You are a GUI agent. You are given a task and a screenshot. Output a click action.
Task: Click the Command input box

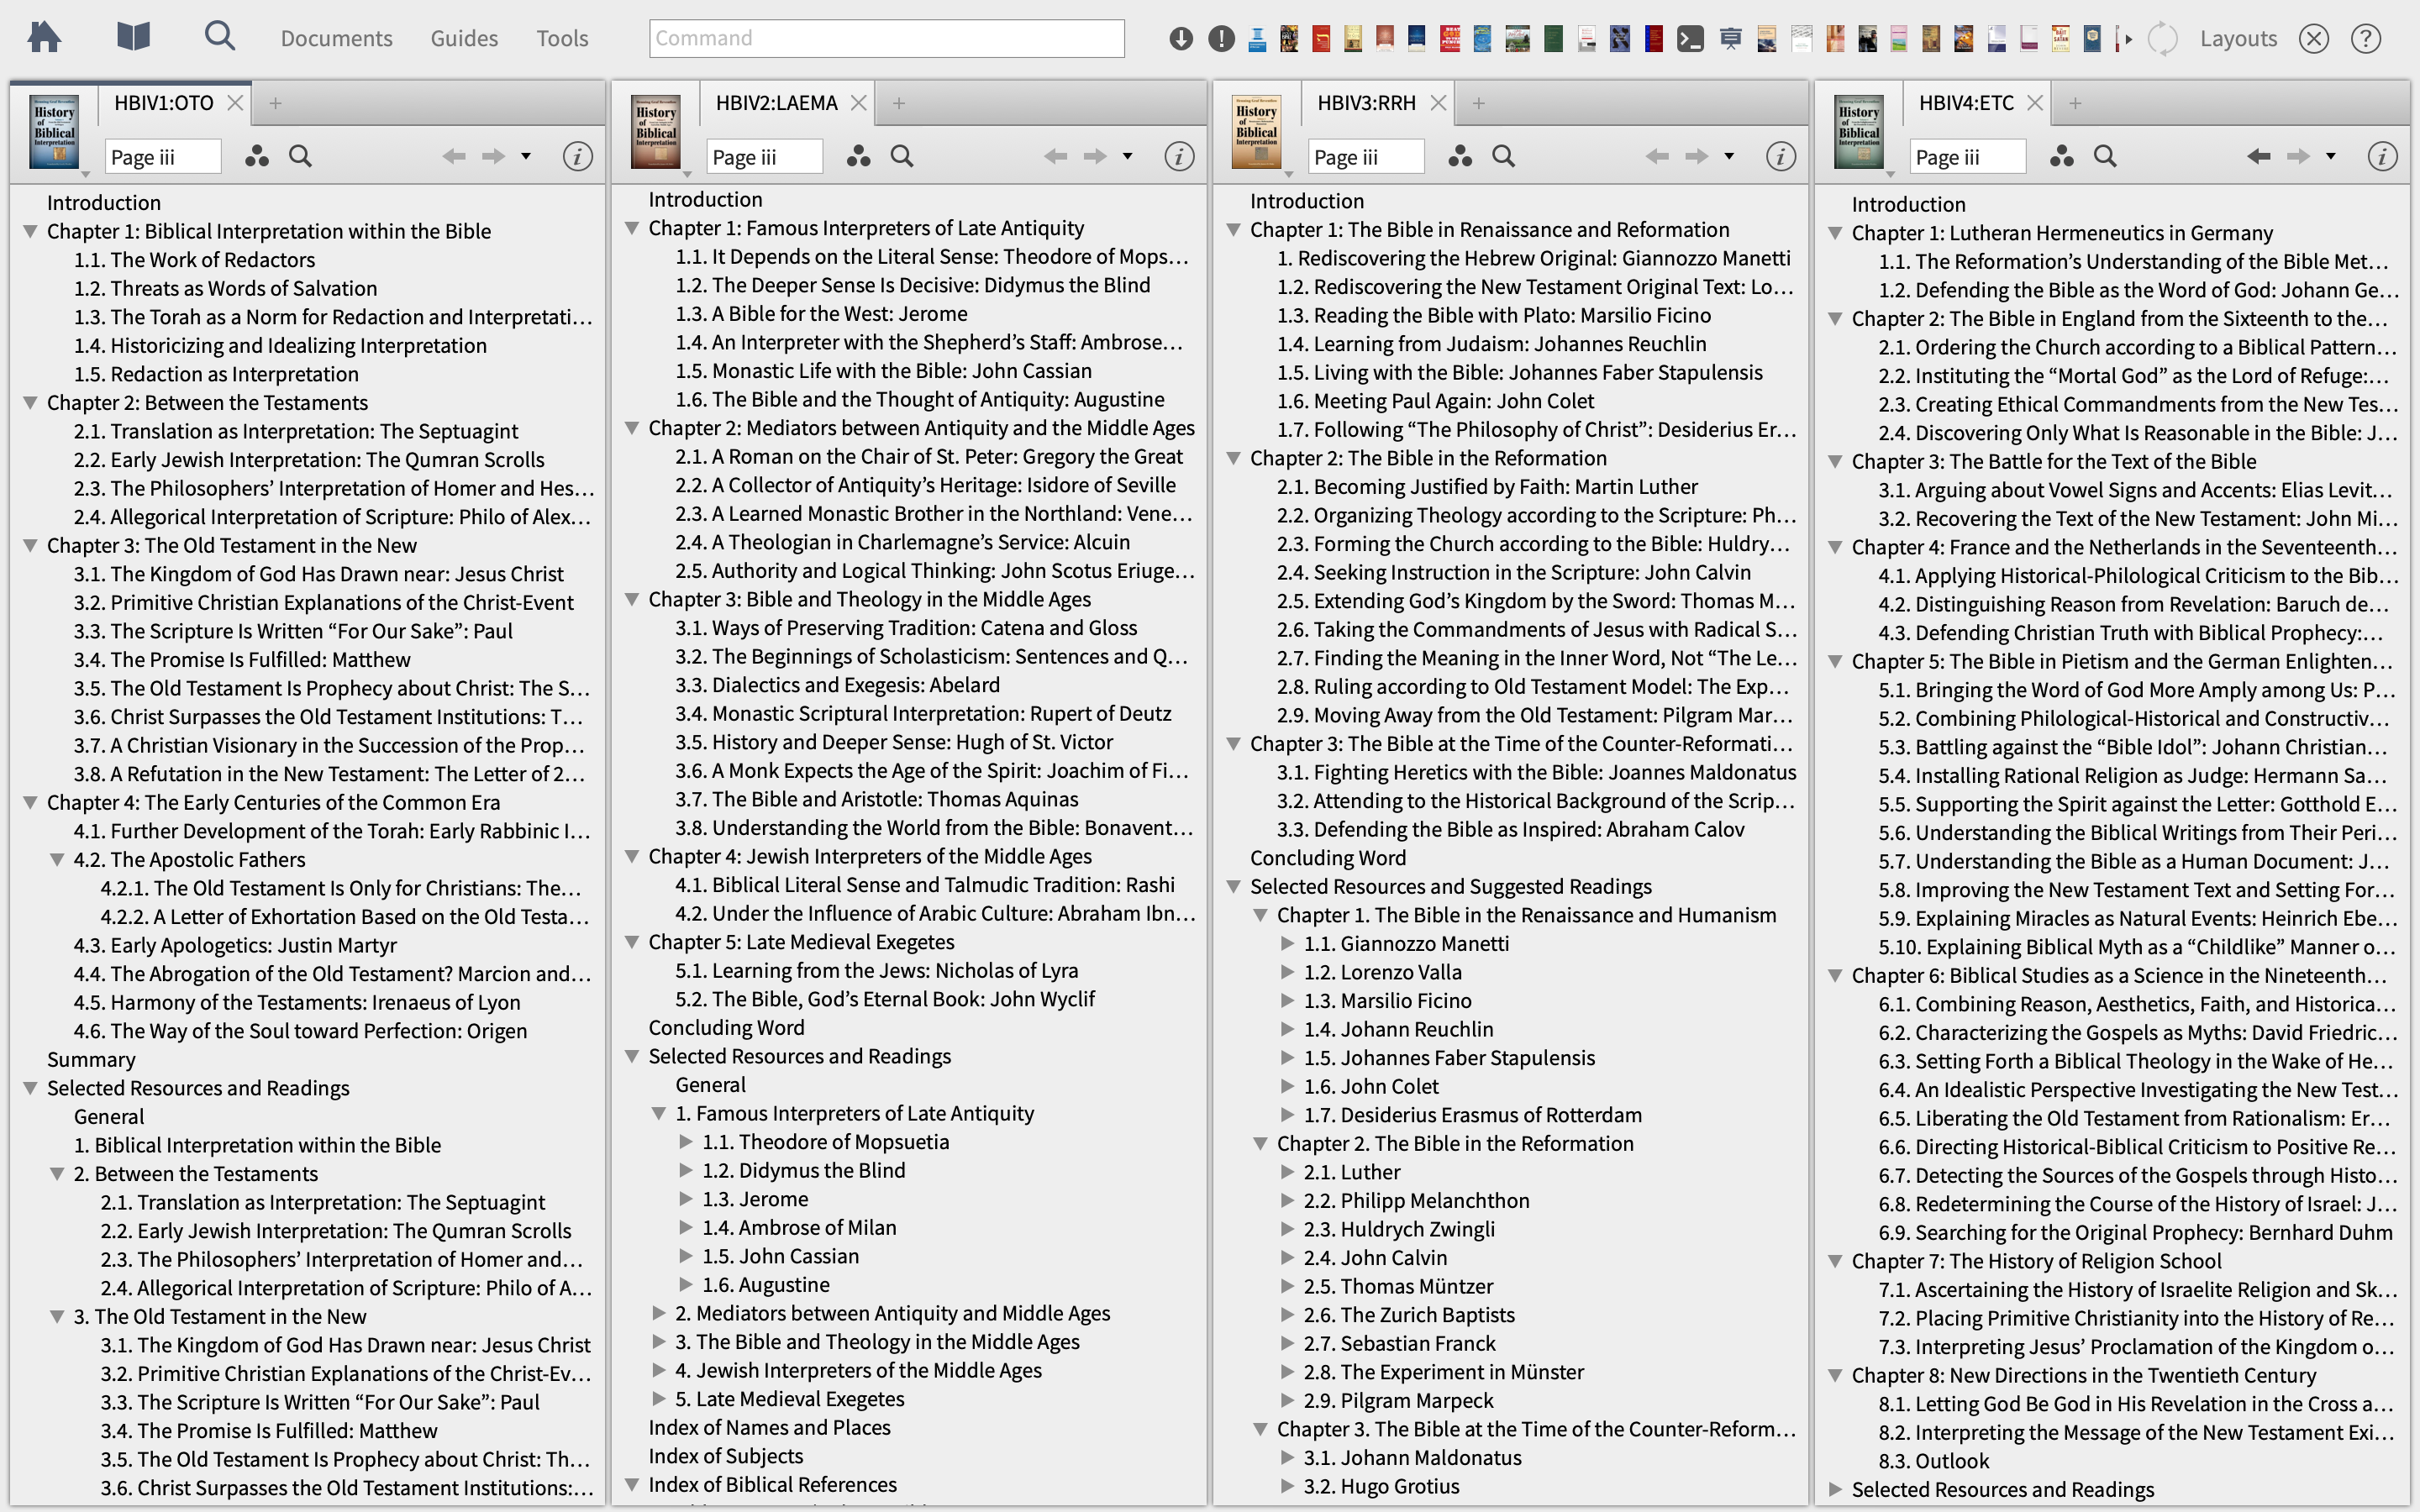coord(886,38)
